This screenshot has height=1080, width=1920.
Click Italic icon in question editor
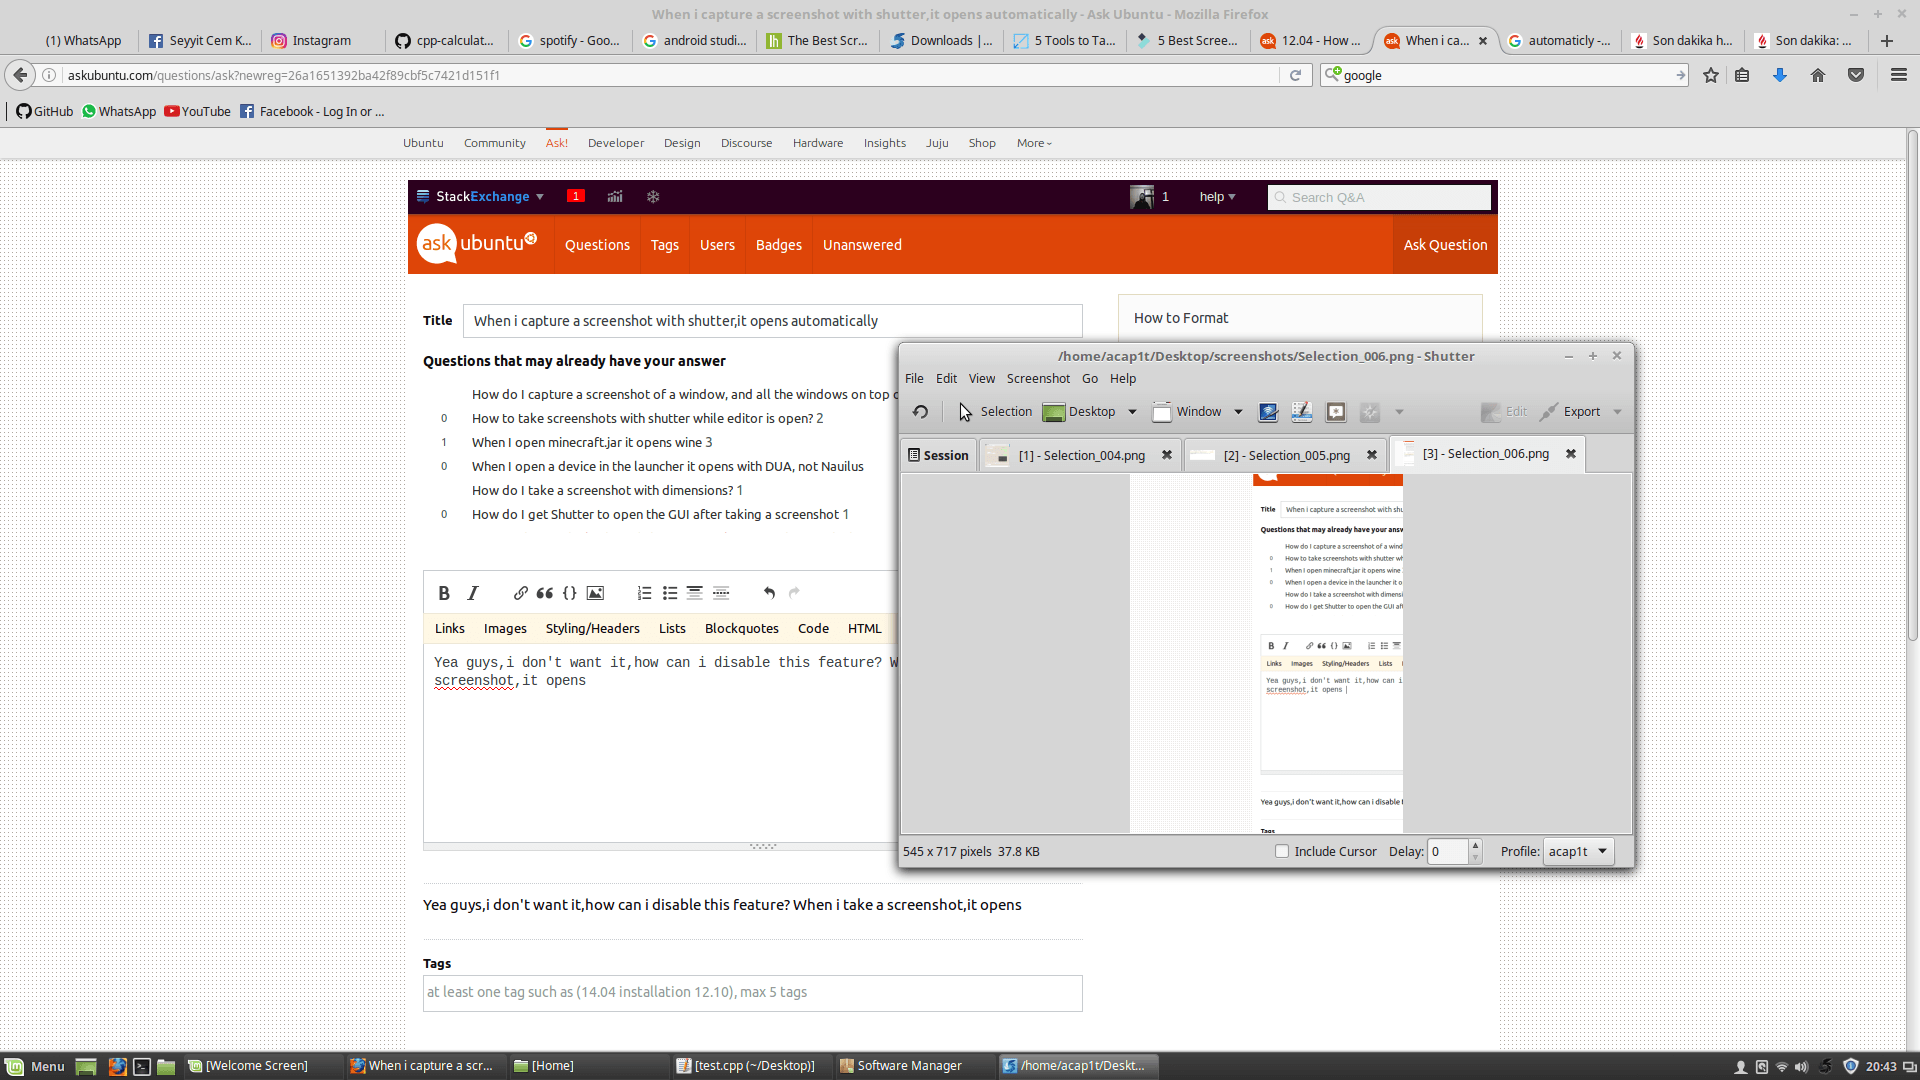coord(473,593)
